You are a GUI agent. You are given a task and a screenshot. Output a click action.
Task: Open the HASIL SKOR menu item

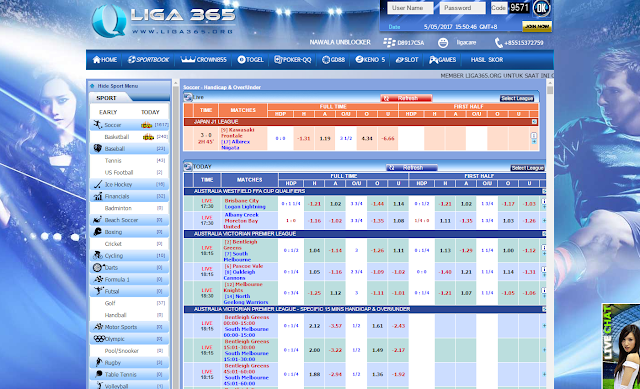tap(487, 60)
